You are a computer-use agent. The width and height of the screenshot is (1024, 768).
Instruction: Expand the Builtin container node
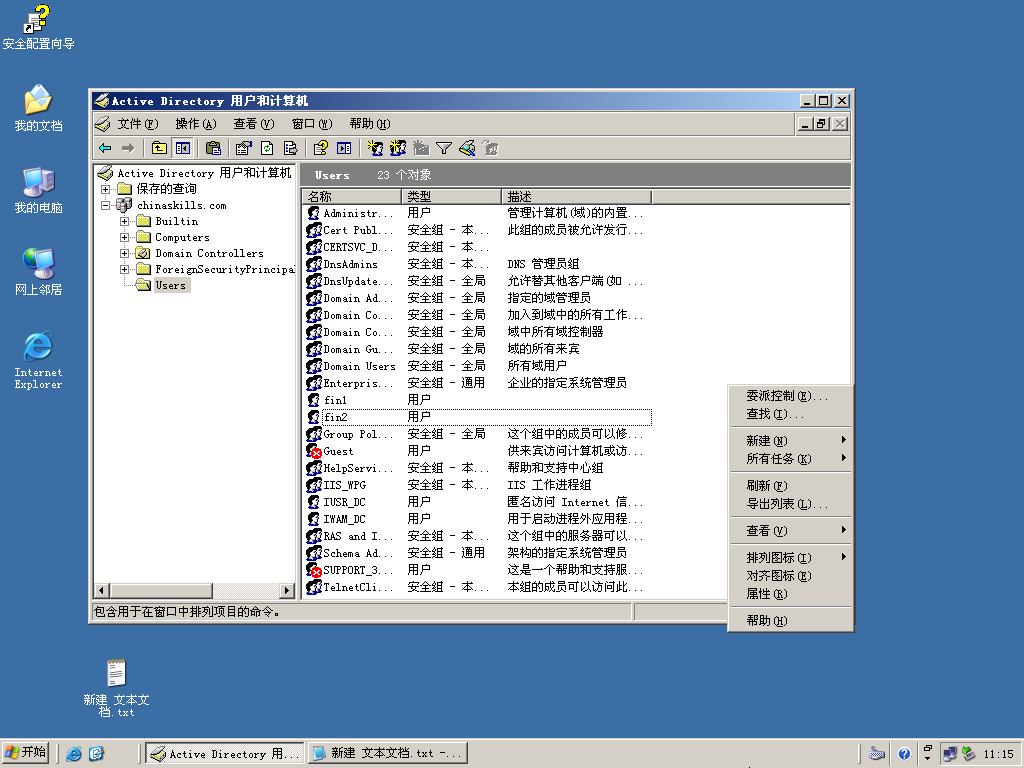[124, 221]
